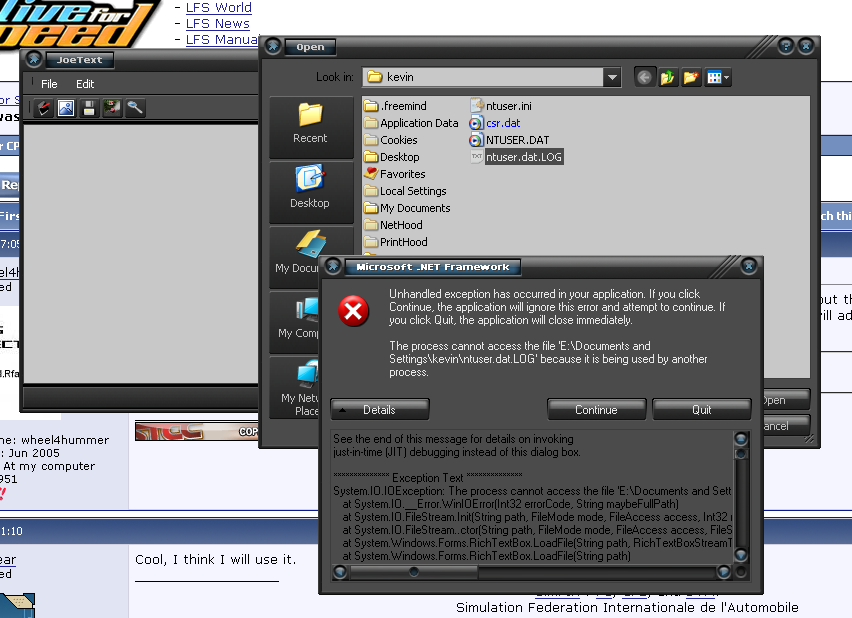Click the scroll-down button in exception details

(741, 555)
